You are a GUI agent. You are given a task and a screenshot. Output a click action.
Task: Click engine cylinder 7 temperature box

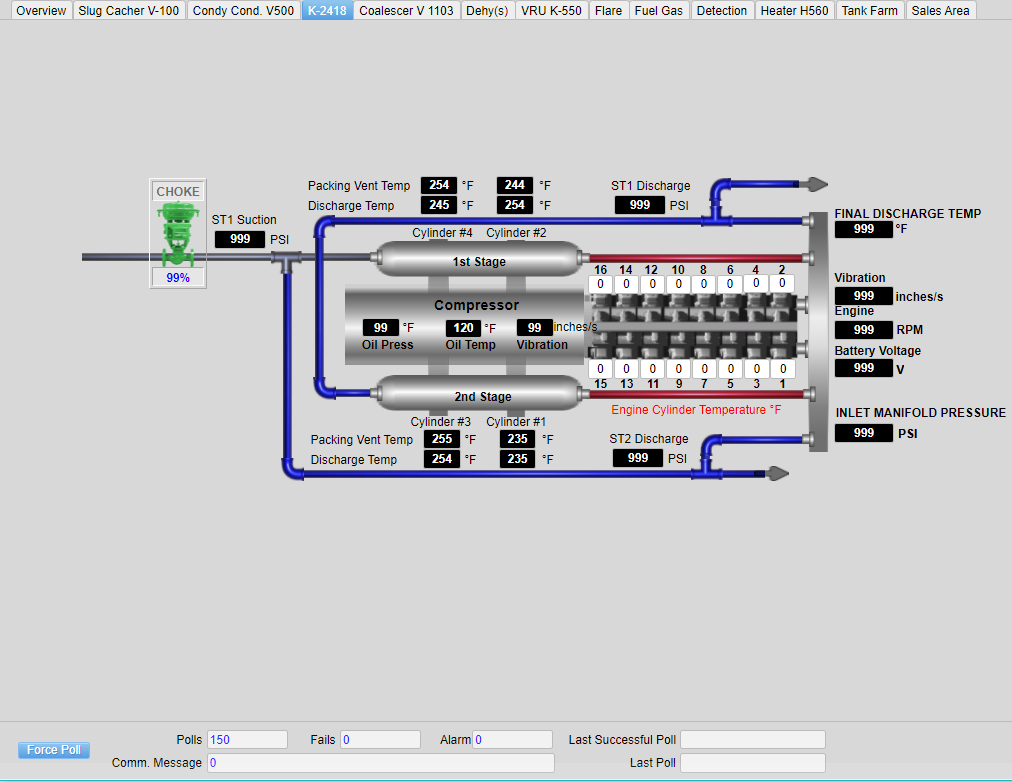click(705, 368)
